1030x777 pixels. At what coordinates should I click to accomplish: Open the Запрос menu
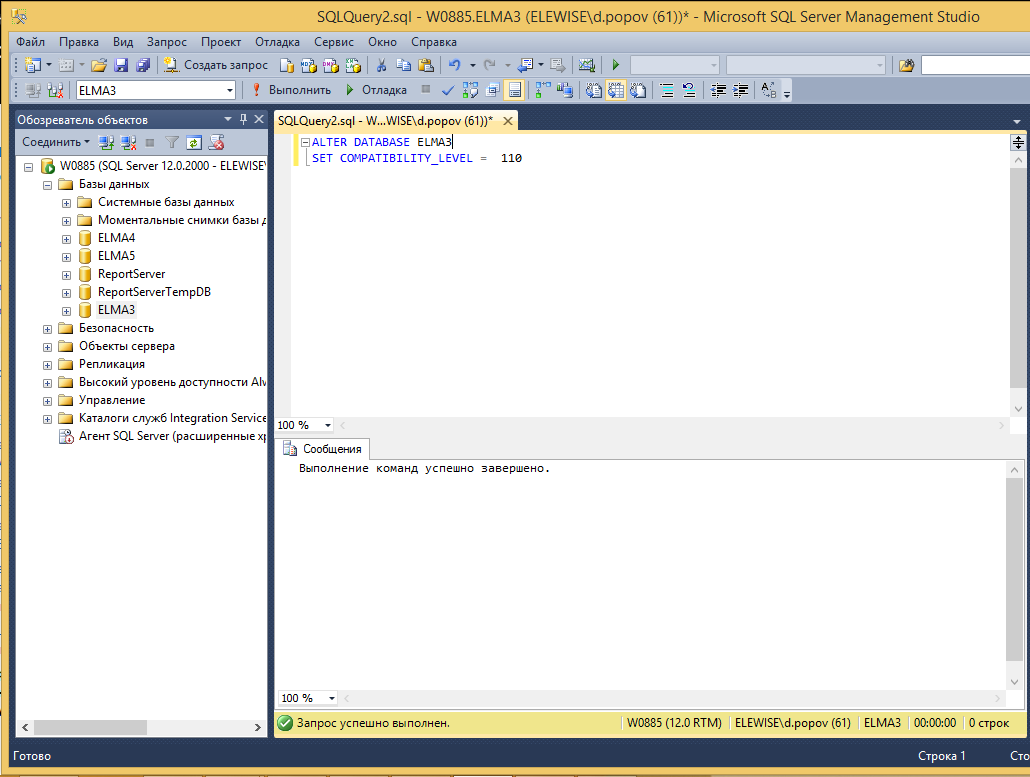coord(166,42)
